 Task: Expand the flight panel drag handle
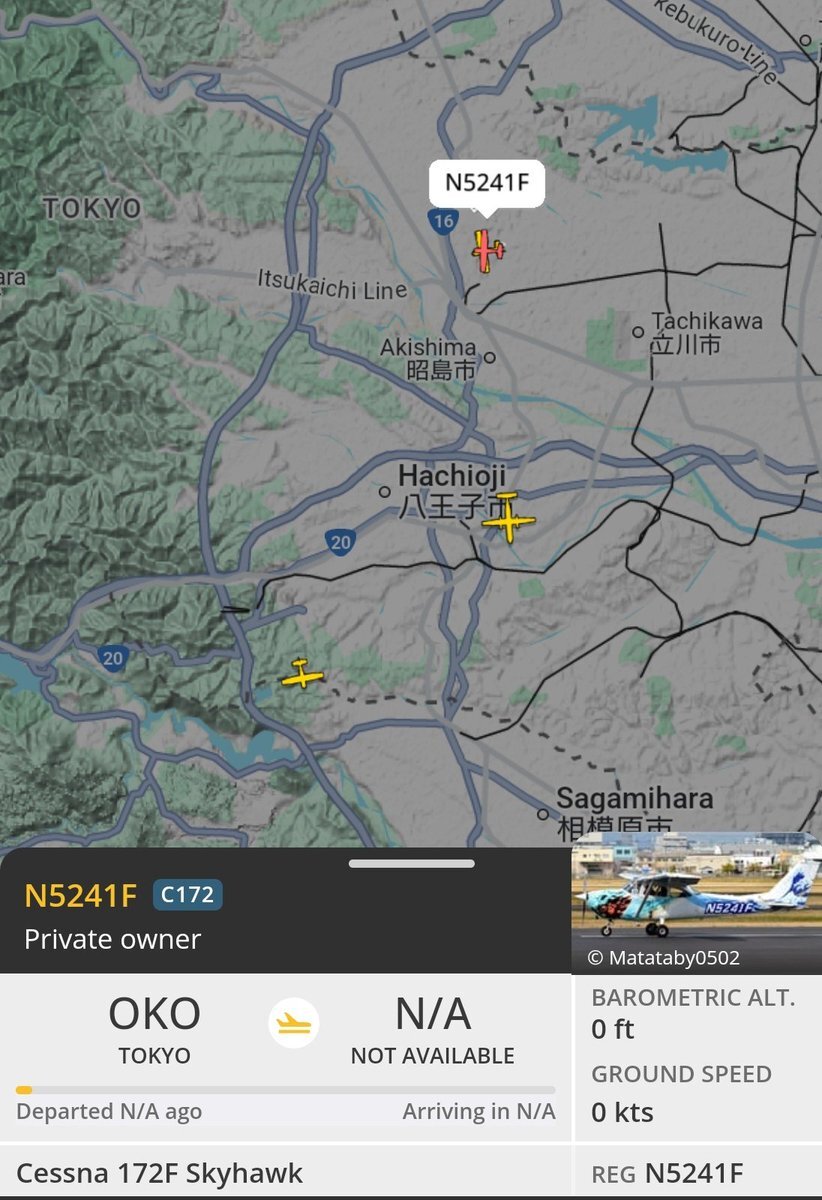(x=412, y=863)
